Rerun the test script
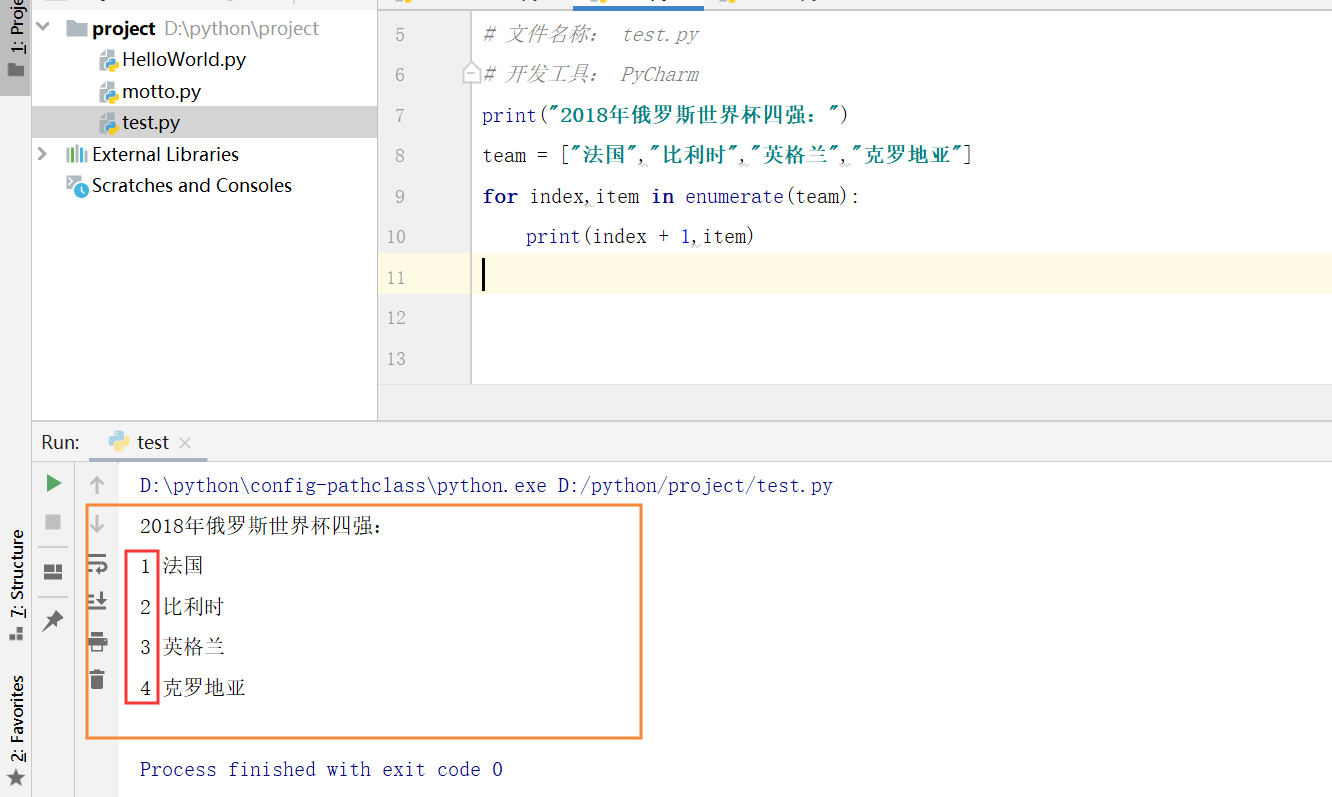The width and height of the screenshot is (1332, 797). coord(53,483)
